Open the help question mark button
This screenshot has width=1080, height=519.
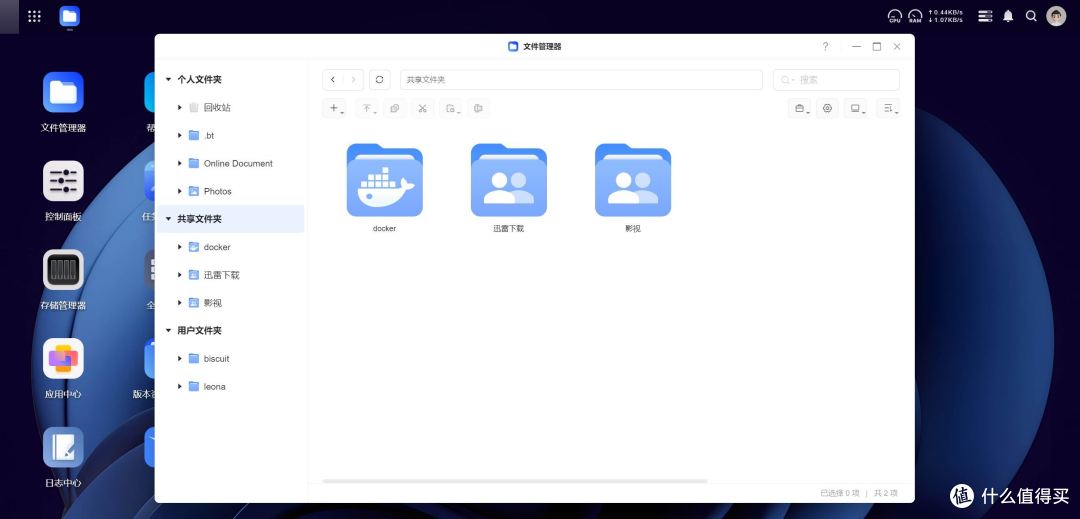point(825,47)
